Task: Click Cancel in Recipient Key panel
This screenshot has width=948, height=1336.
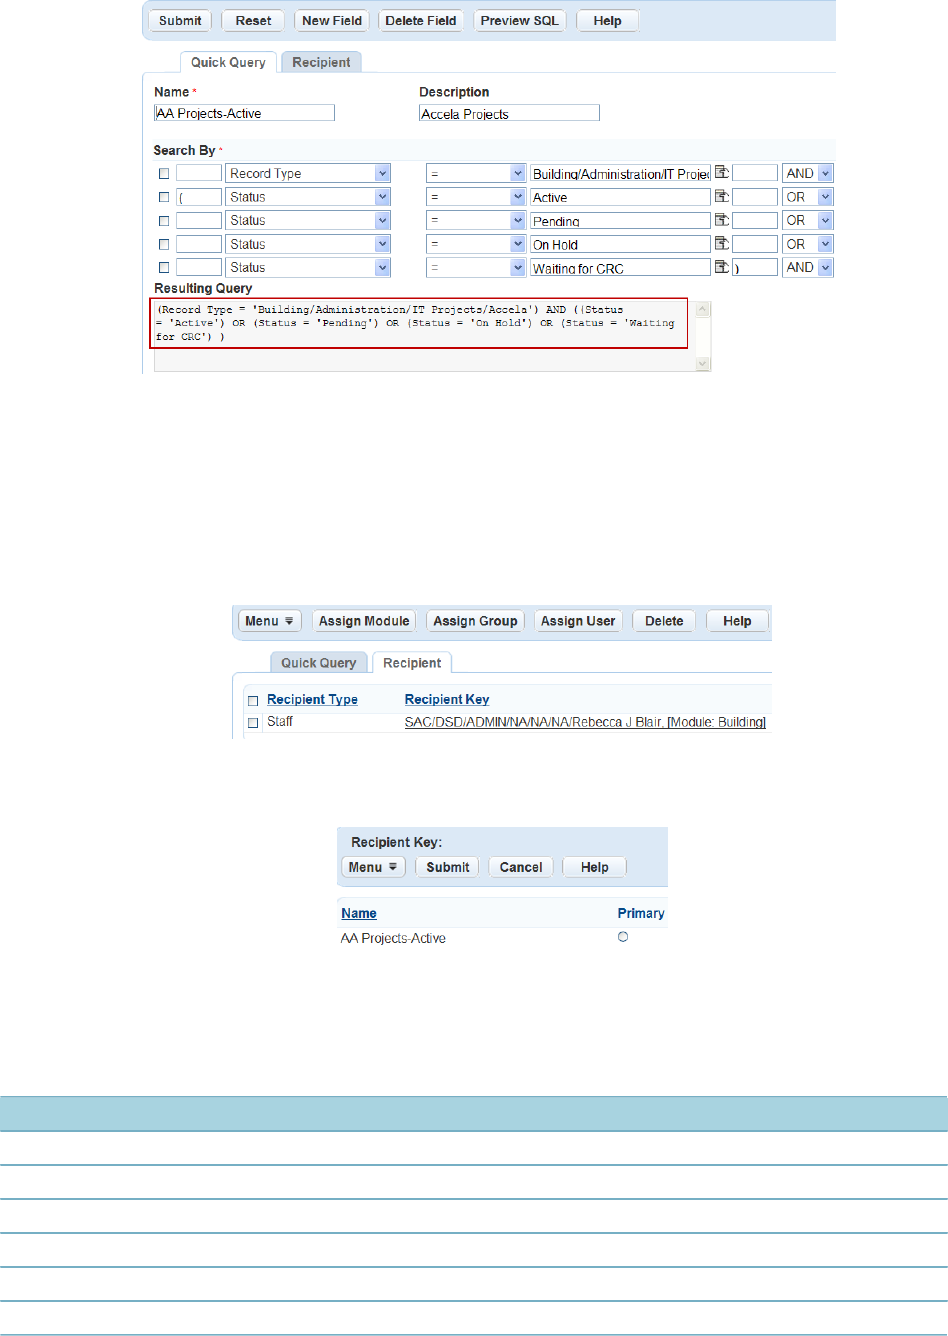Action: (521, 867)
